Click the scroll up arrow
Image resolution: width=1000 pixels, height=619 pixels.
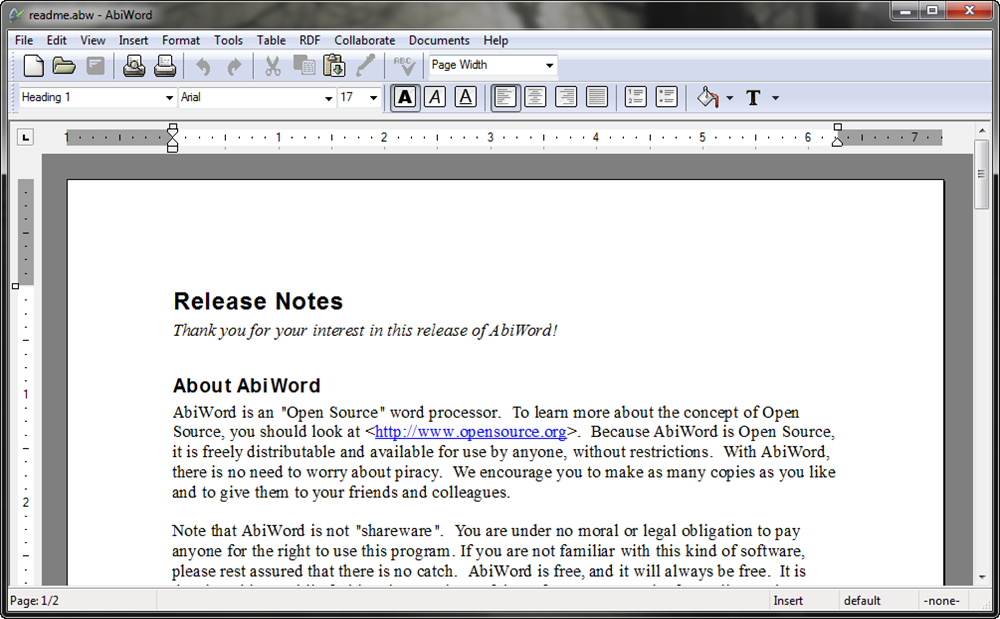pyautogui.click(x=982, y=131)
